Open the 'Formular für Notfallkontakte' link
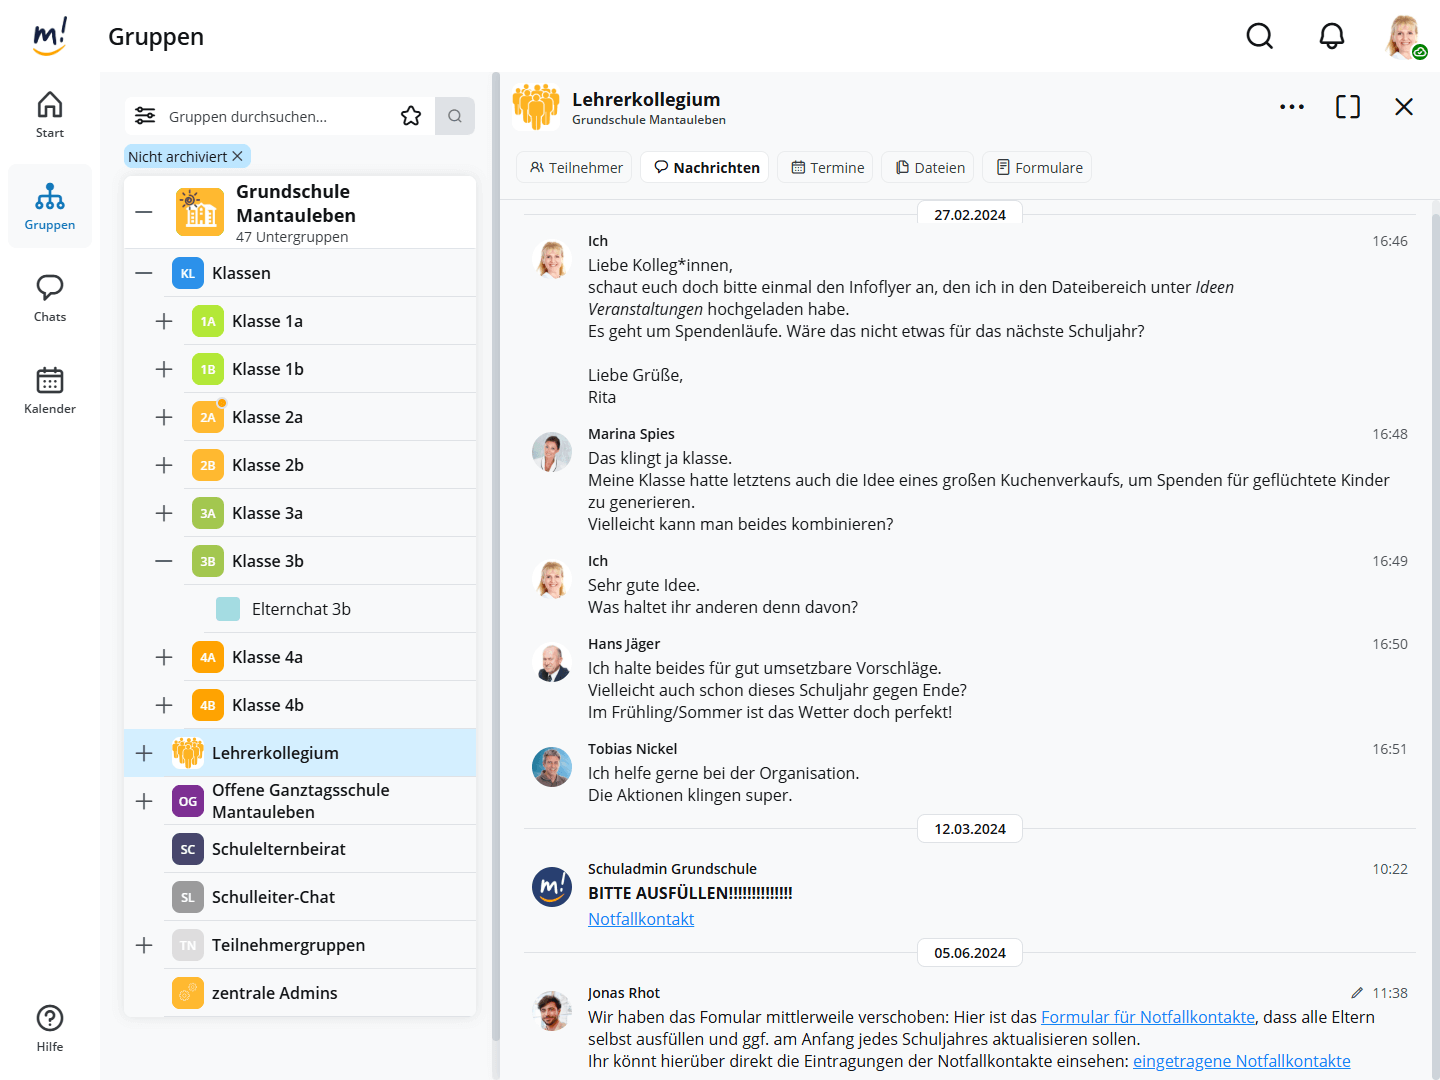 [1147, 1017]
